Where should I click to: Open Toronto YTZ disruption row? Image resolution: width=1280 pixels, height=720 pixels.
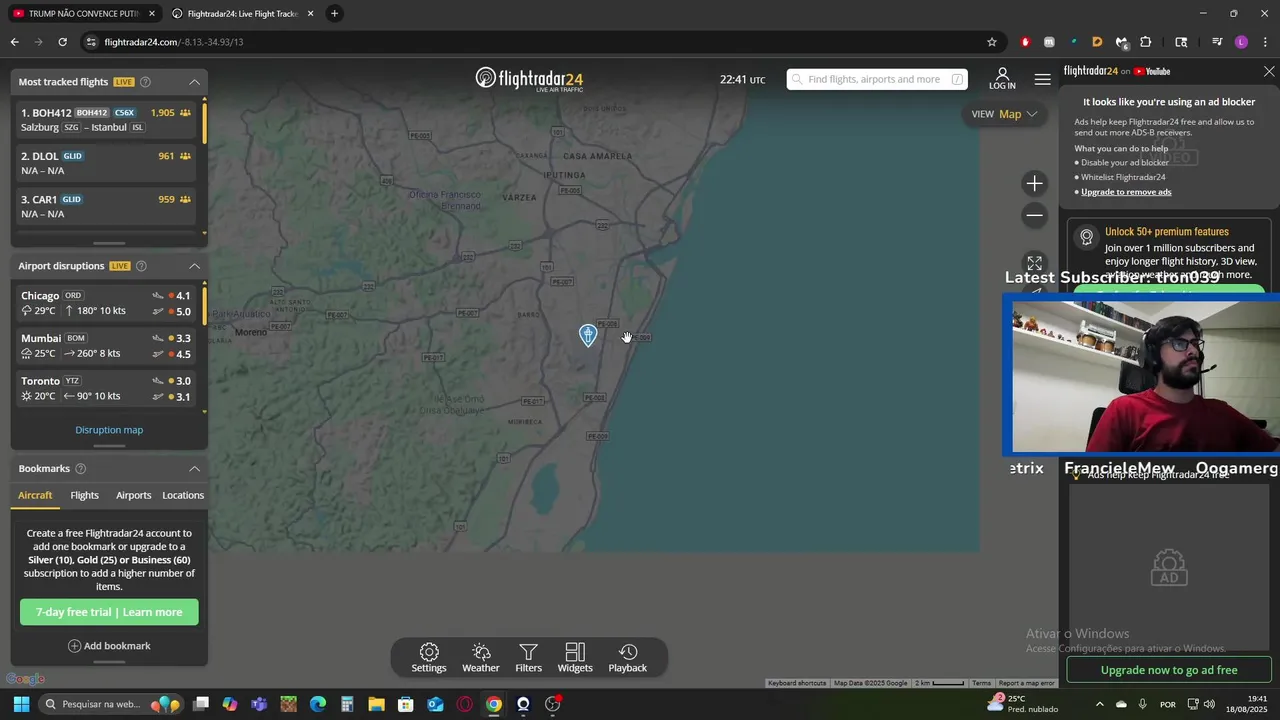click(107, 388)
